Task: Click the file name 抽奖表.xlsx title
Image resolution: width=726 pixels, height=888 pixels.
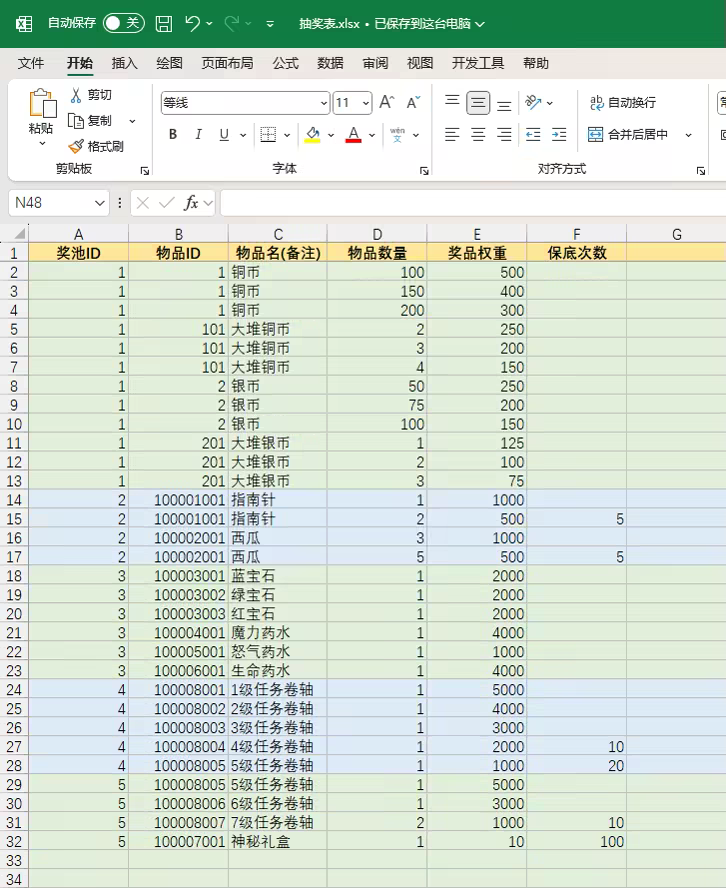Action: click(x=330, y=24)
